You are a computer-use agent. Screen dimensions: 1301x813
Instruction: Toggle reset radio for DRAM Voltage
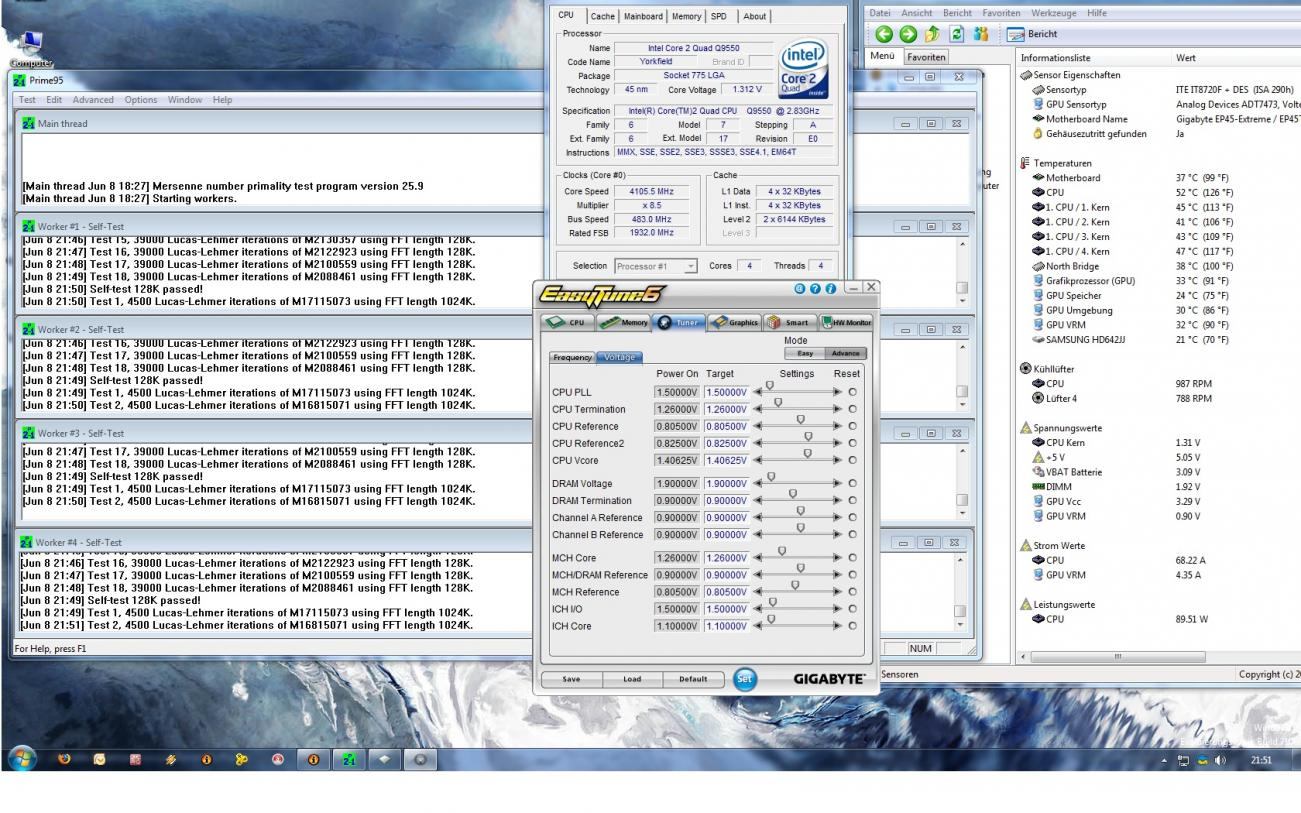[852, 484]
